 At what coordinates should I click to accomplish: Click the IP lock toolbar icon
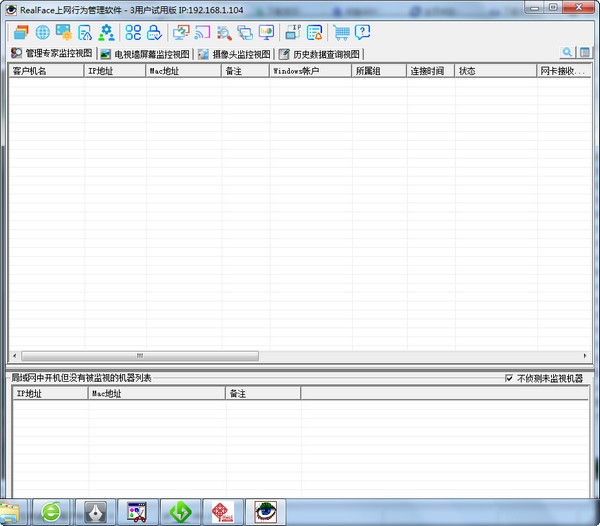click(292, 32)
